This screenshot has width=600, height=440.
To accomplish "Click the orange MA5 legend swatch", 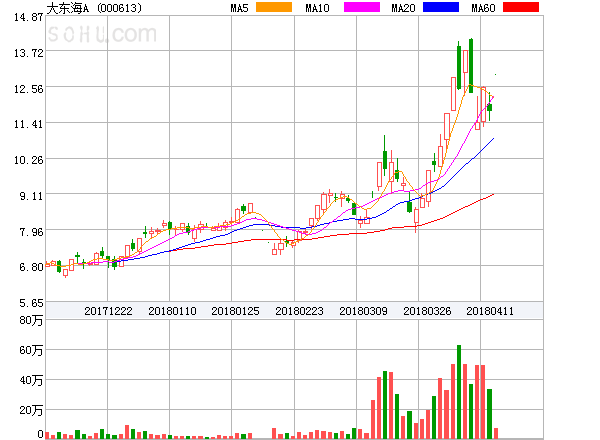I will pyautogui.click(x=274, y=7).
